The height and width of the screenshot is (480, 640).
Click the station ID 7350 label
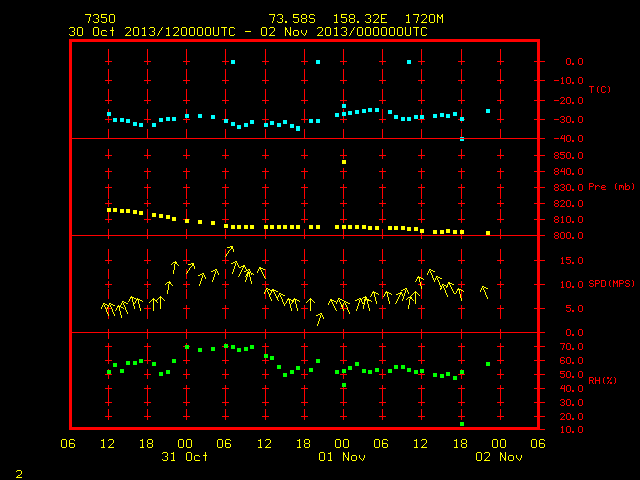(100, 19)
